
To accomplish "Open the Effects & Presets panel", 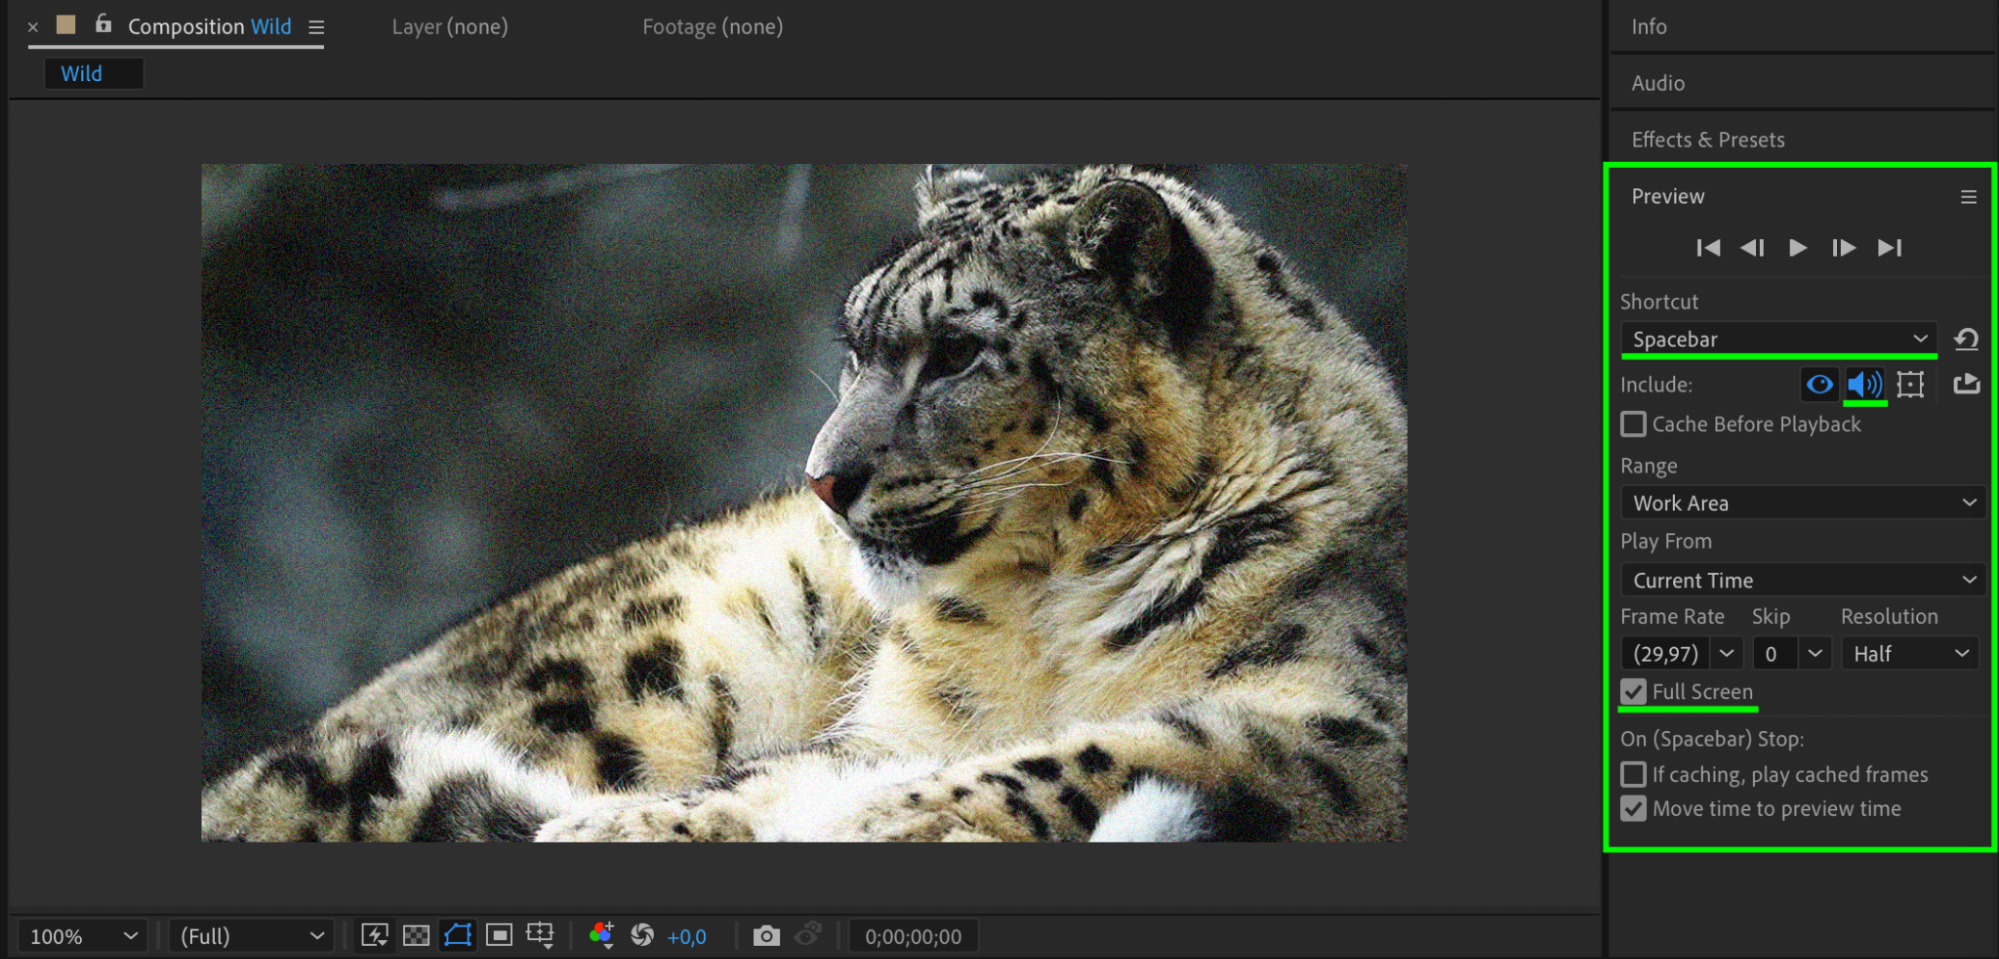I will click(x=1707, y=140).
